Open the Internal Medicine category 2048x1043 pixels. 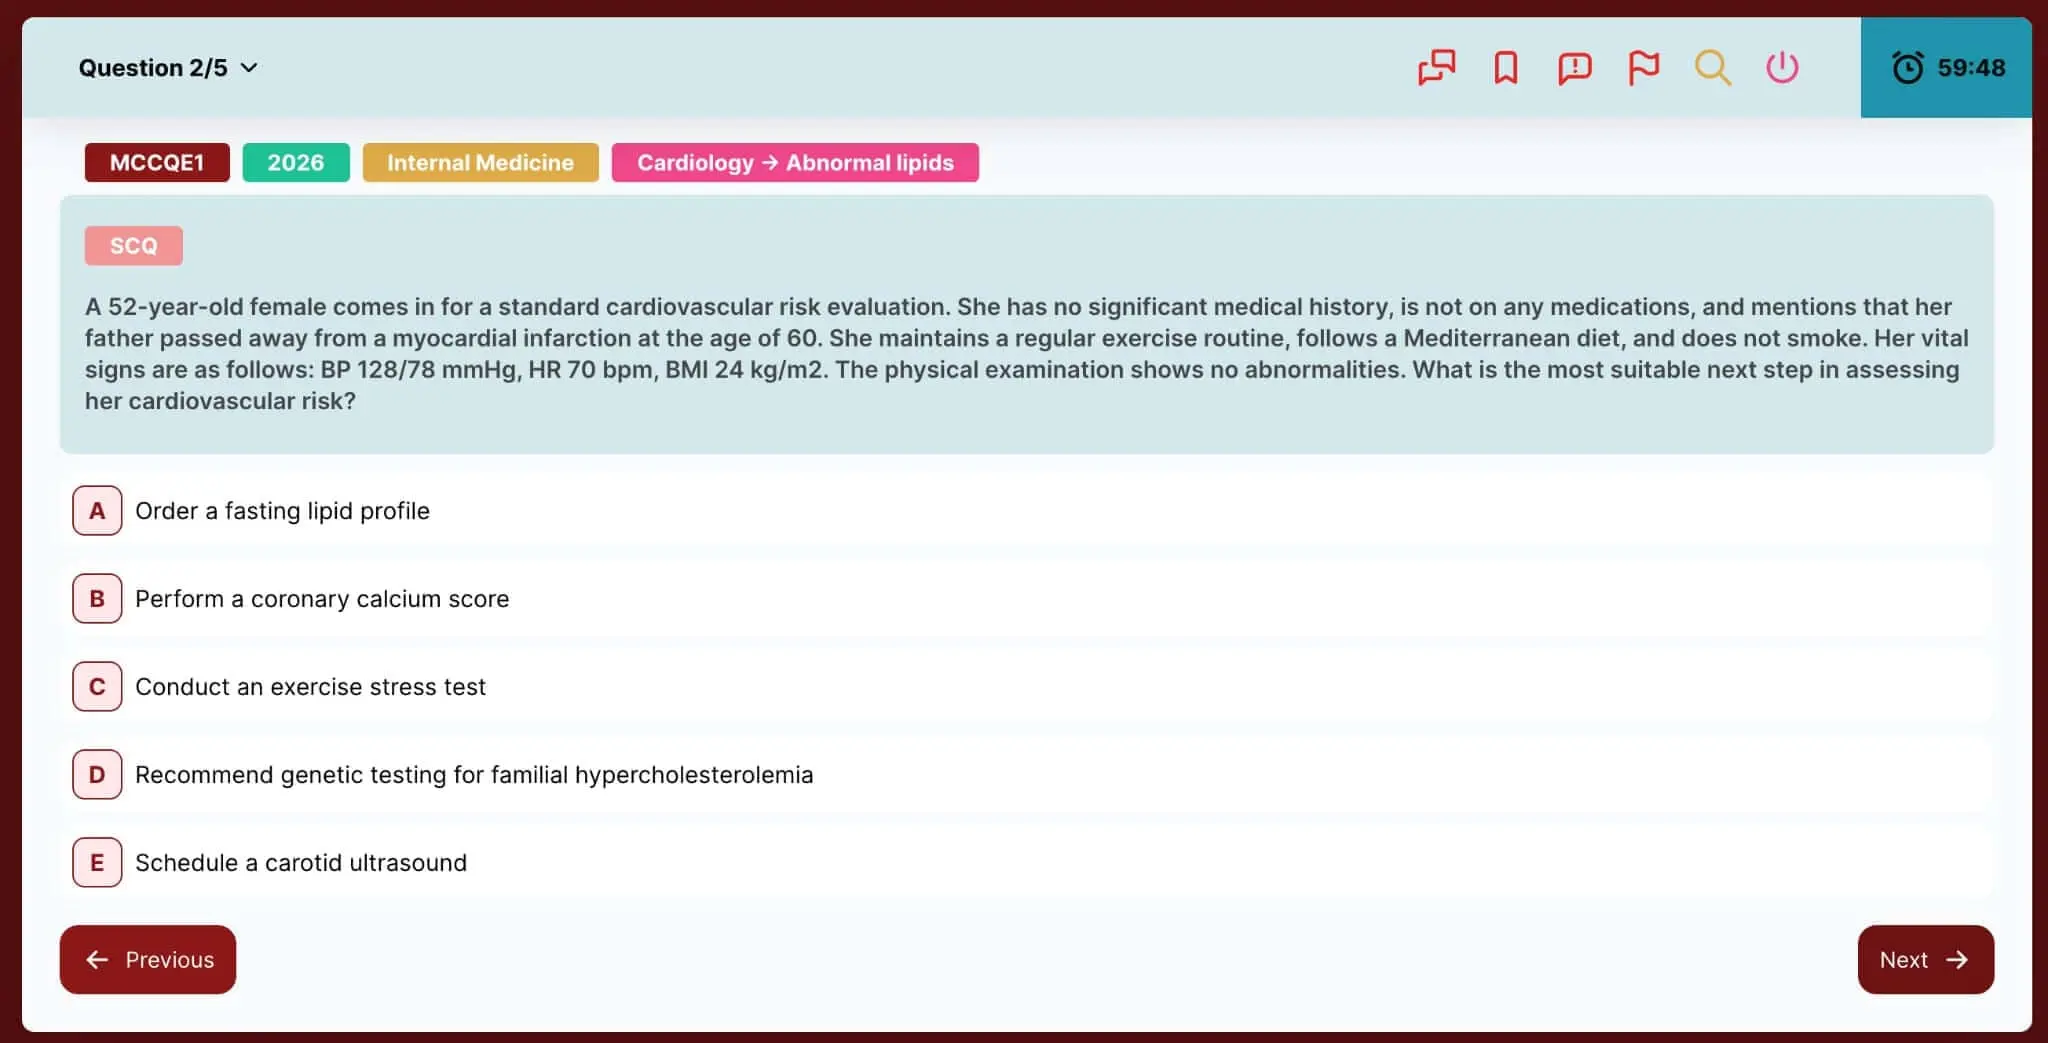tap(480, 162)
